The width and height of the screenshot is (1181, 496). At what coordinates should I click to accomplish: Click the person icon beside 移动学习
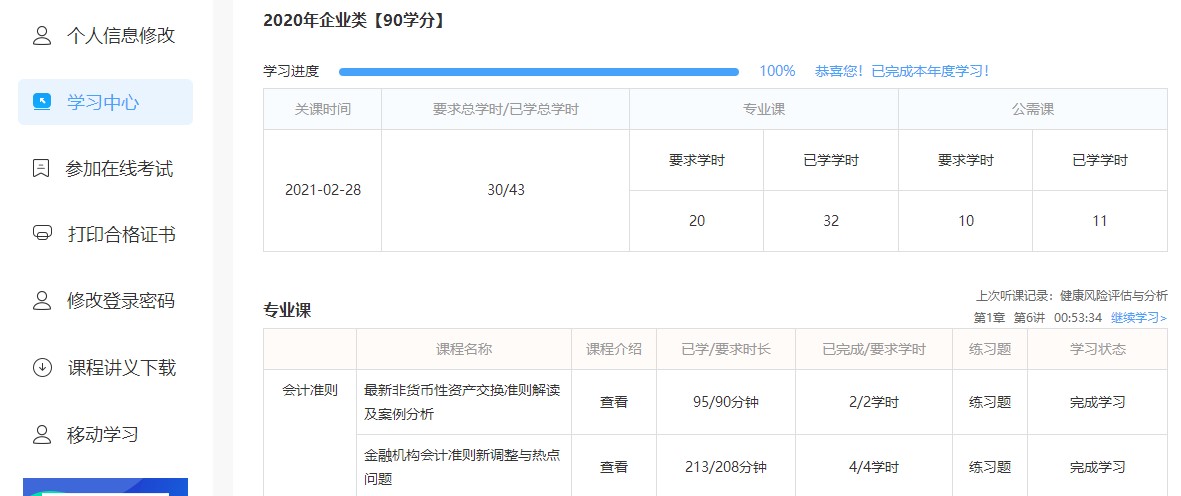(42, 434)
